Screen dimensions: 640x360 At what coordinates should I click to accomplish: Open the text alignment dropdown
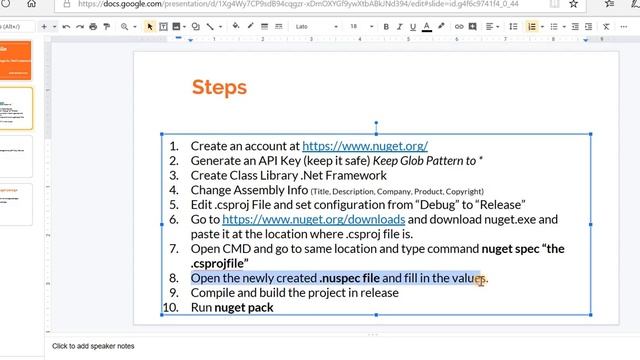pos(492,27)
